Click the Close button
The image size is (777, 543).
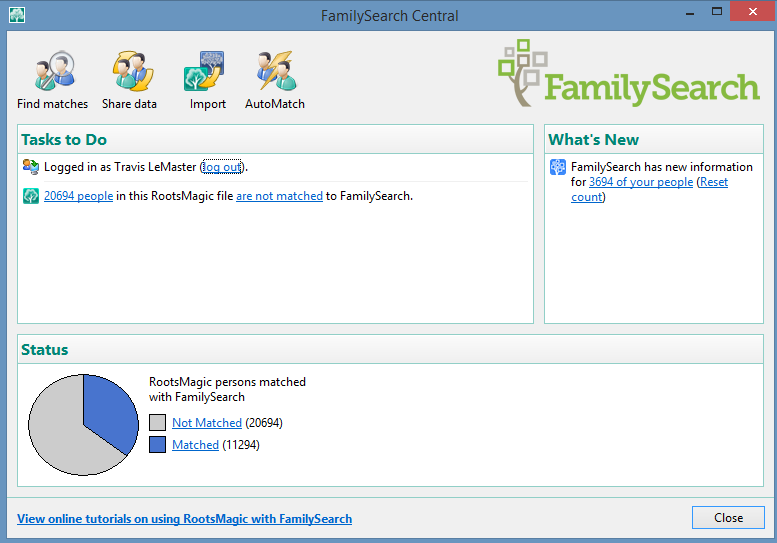(728, 517)
